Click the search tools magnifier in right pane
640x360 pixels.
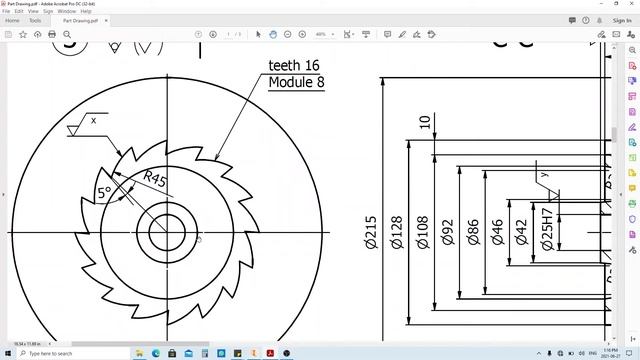pos(632,50)
